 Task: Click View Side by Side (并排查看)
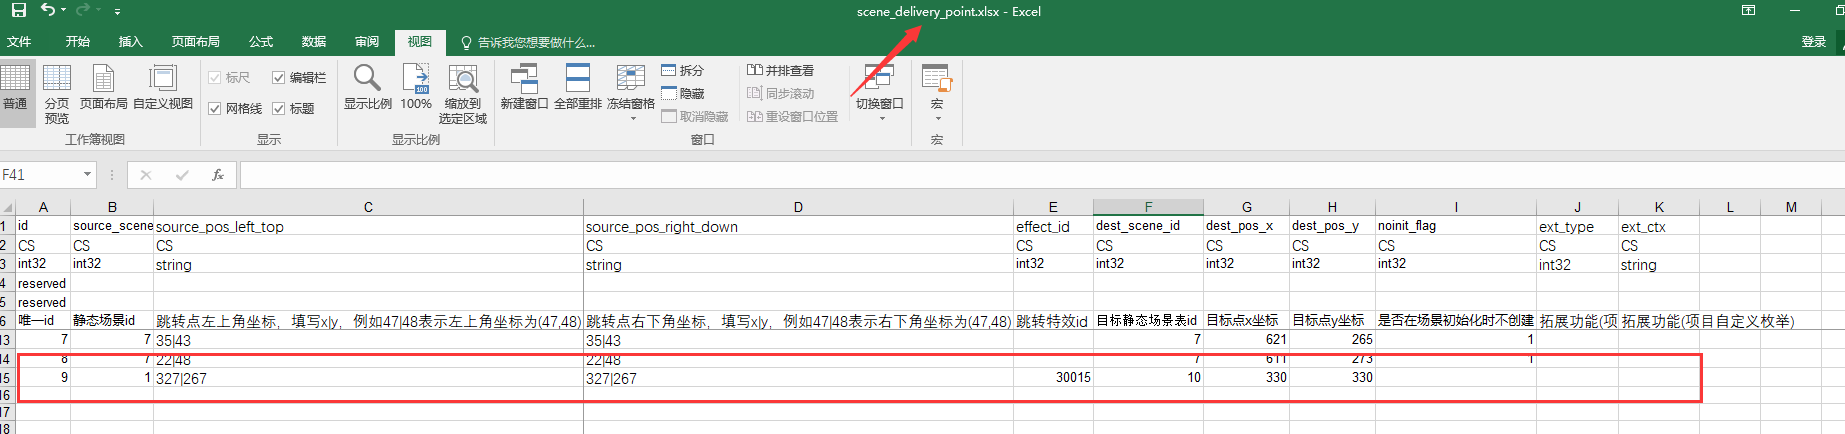(x=780, y=71)
